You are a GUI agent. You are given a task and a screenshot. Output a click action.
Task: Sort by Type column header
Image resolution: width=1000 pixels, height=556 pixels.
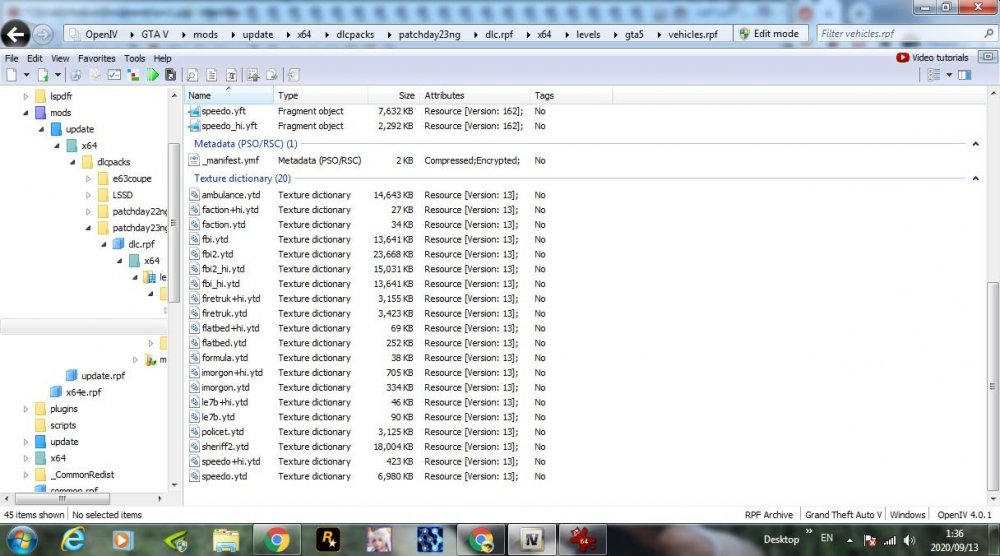(x=321, y=96)
